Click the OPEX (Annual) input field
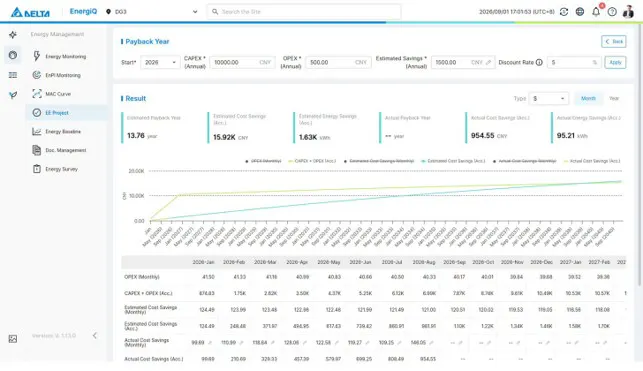Viewport: 643px width, 371px height. click(338, 62)
